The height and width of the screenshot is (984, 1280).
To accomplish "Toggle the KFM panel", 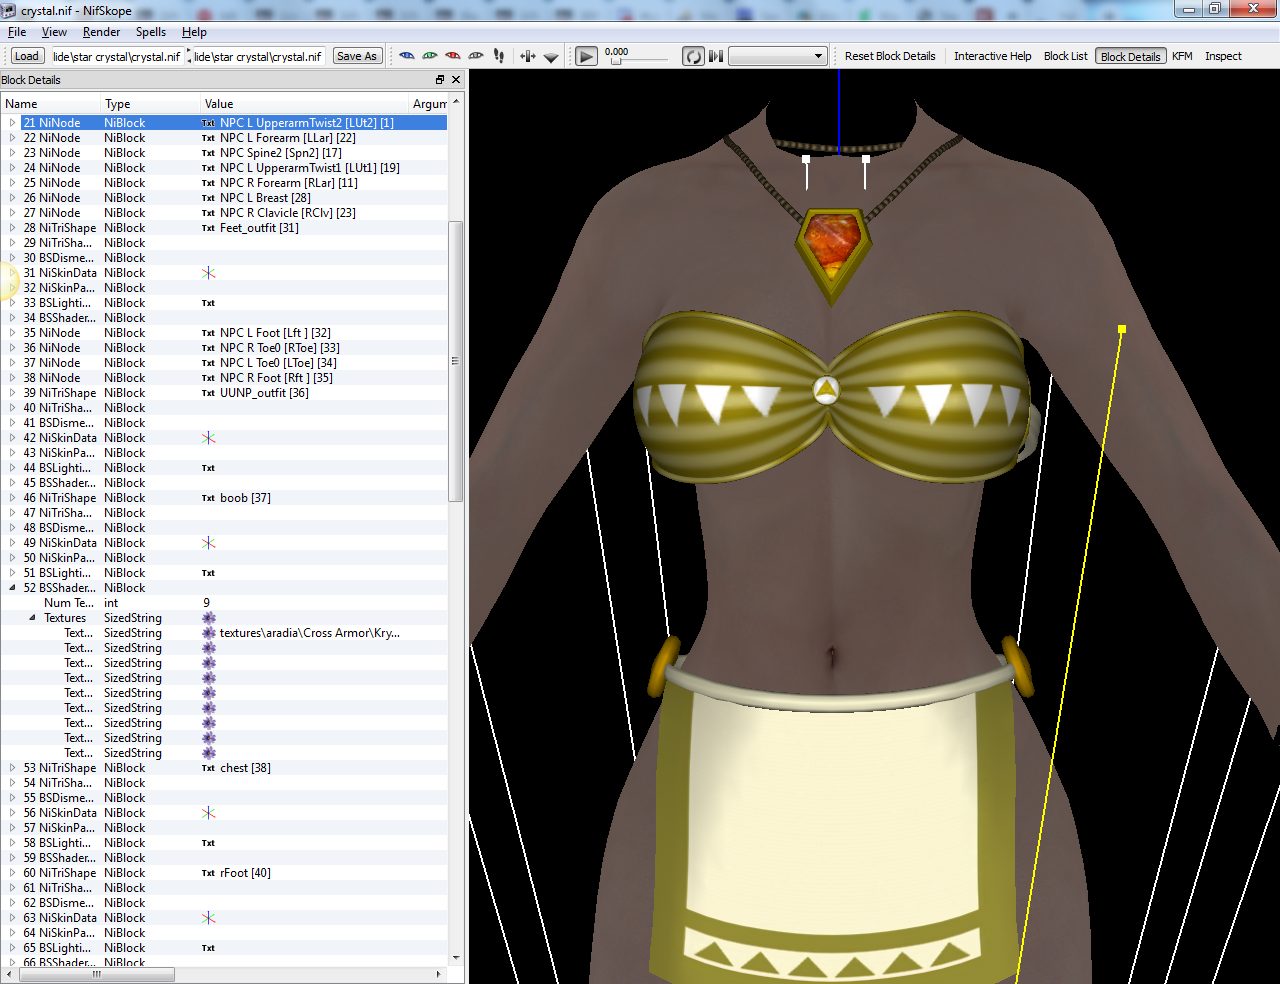I will pos(1182,56).
